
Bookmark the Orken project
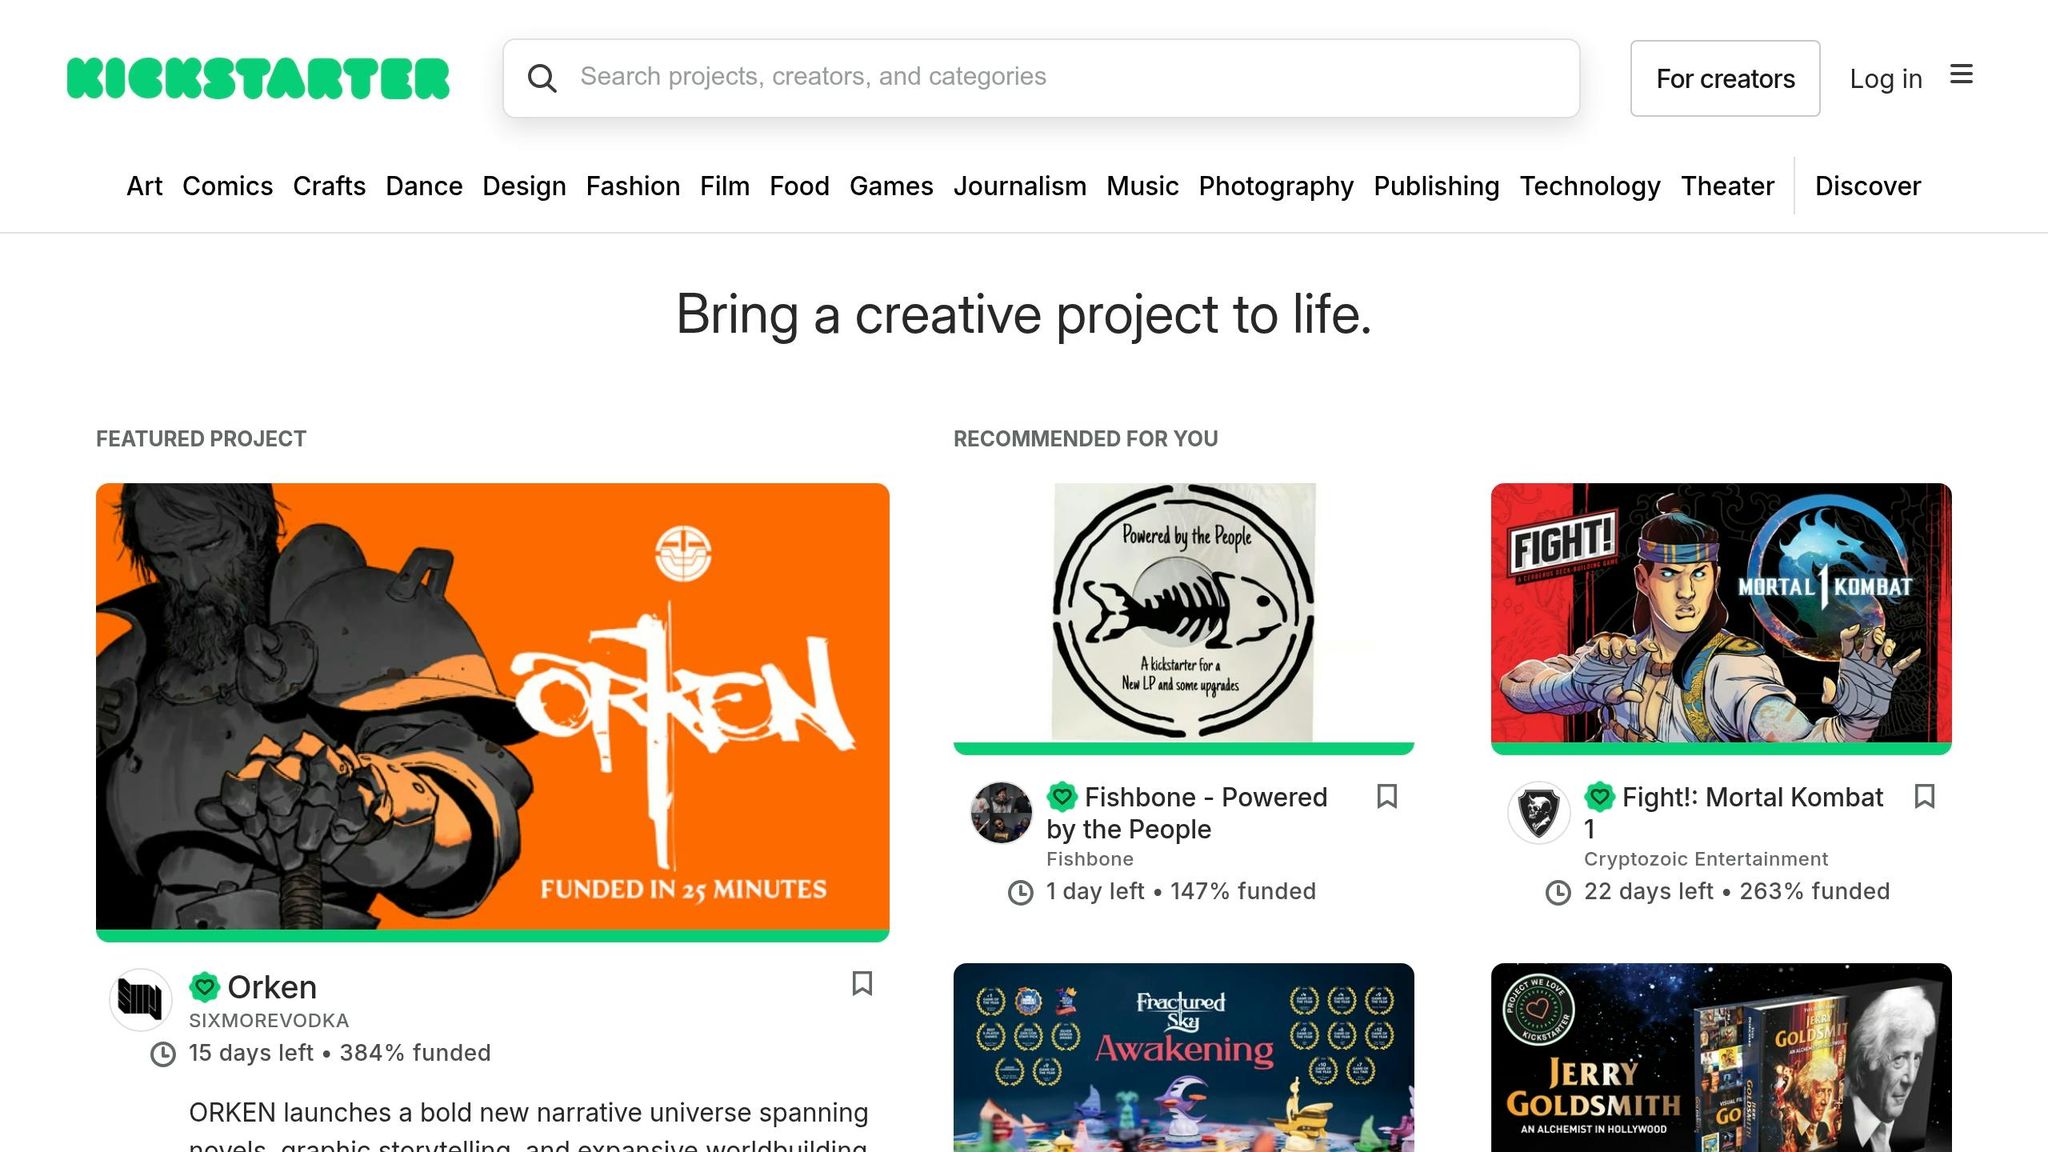862,984
